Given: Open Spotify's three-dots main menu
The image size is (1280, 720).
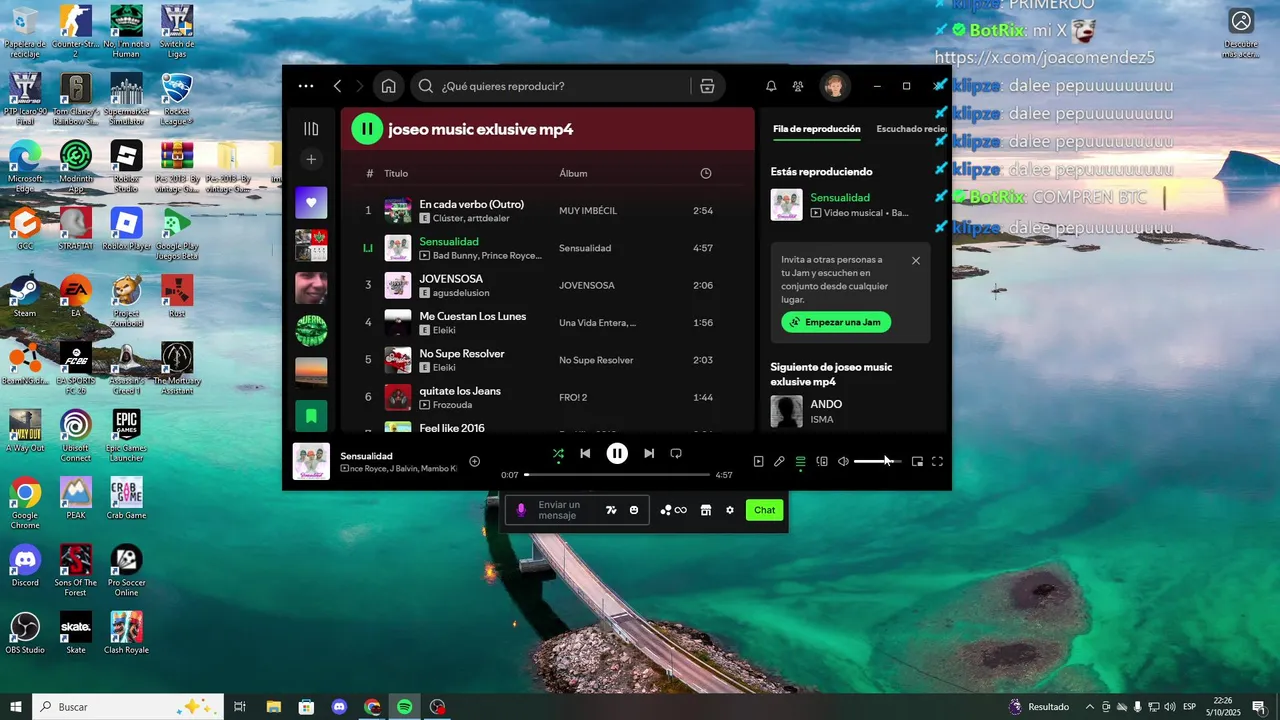Looking at the screenshot, I should click(306, 86).
